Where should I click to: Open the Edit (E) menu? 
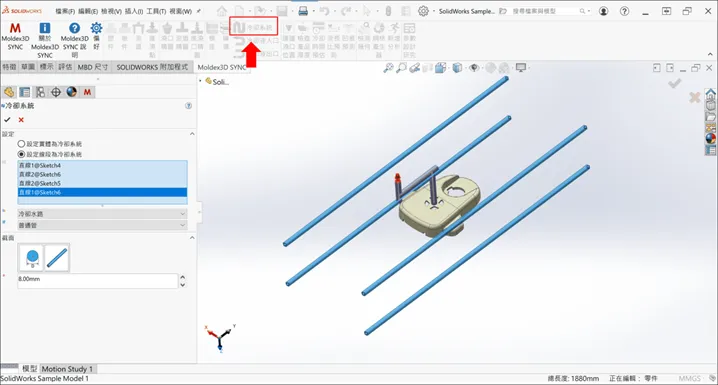click(x=88, y=11)
